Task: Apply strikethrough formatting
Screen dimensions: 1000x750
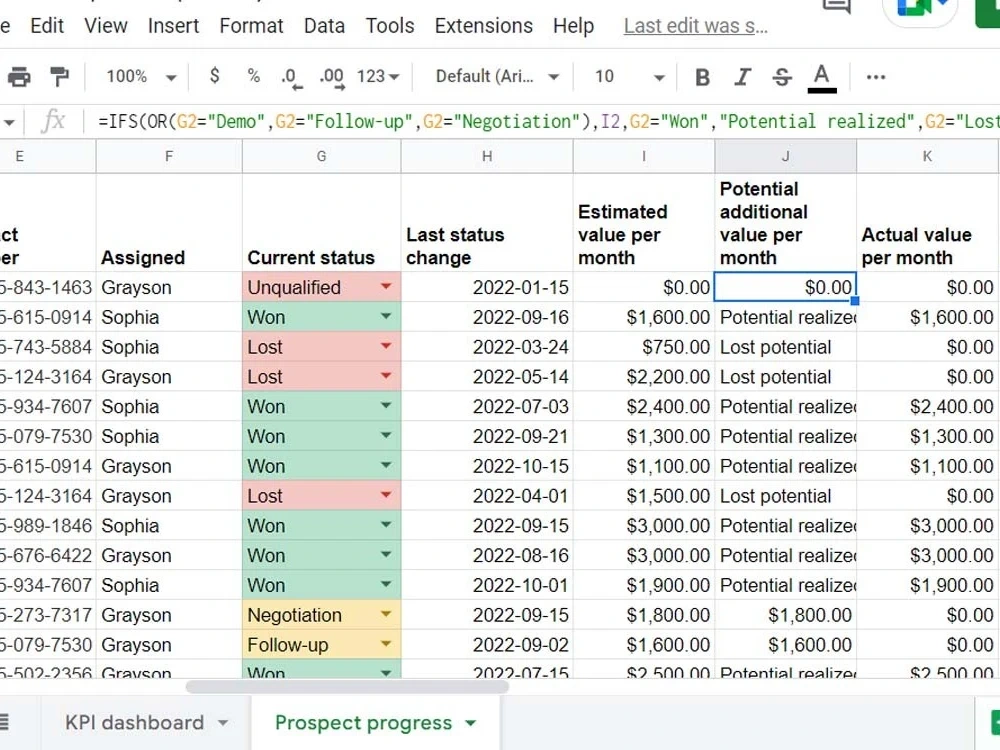Action: point(782,76)
